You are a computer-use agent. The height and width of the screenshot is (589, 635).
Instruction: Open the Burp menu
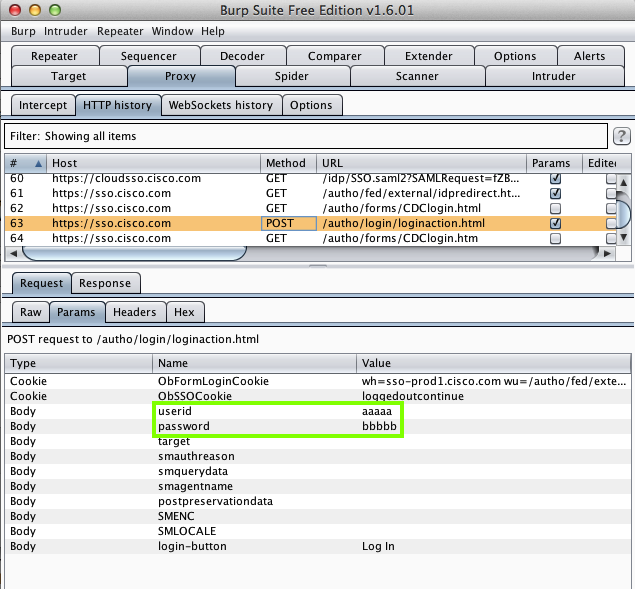[23, 31]
